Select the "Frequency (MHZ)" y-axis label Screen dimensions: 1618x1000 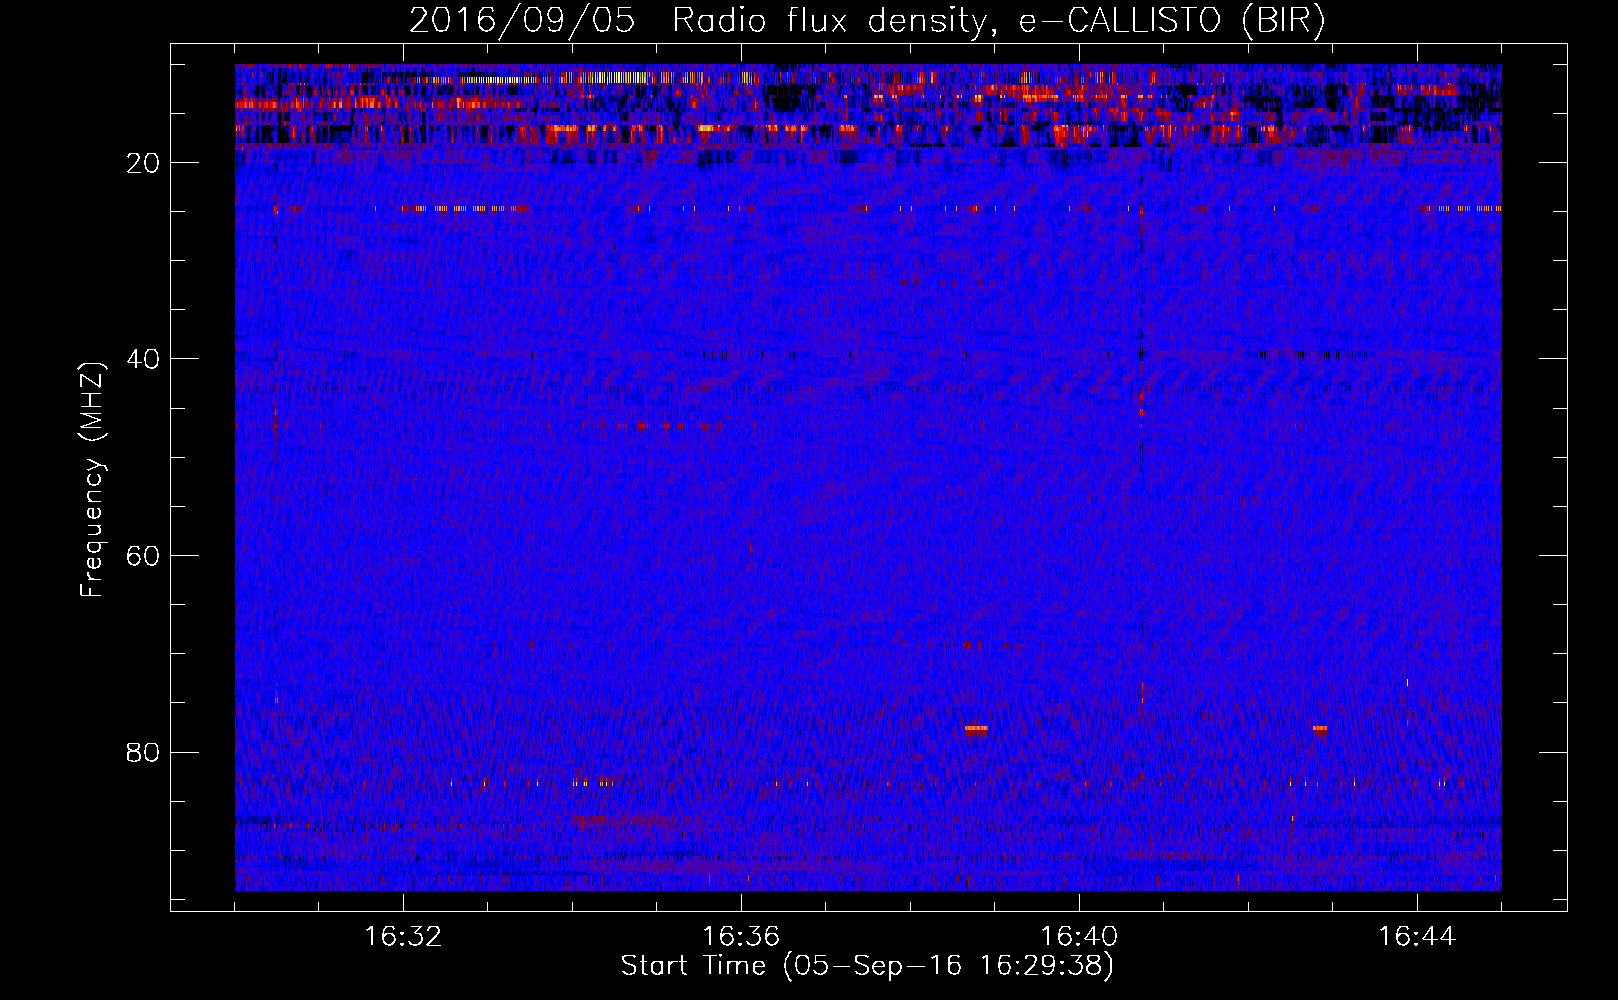pyautogui.click(x=92, y=480)
